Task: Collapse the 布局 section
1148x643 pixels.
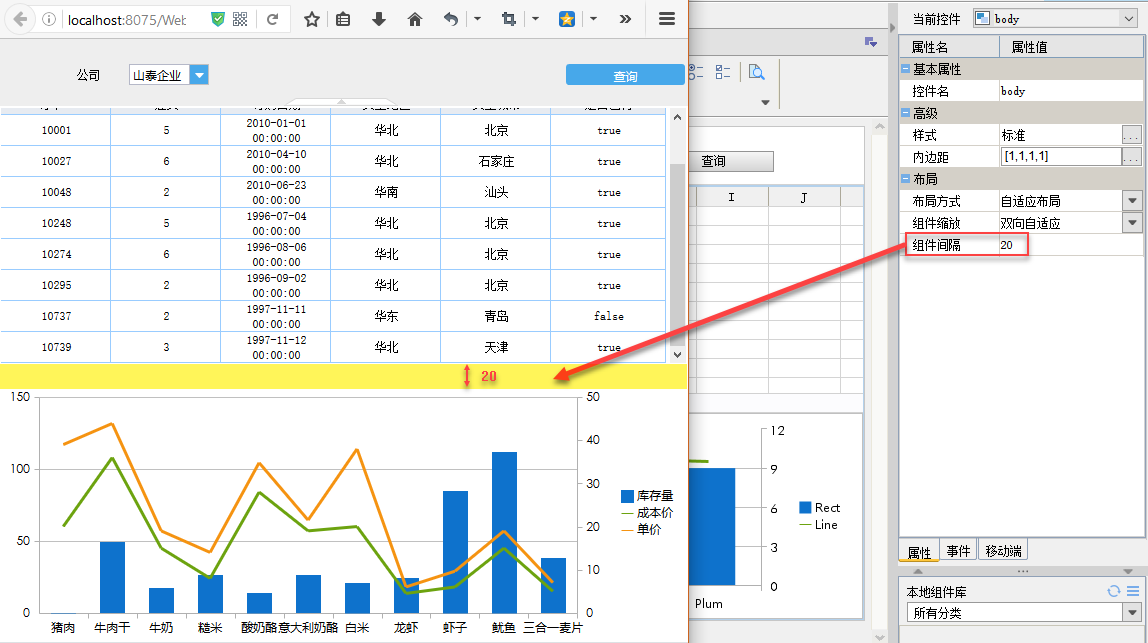Action: [906, 179]
